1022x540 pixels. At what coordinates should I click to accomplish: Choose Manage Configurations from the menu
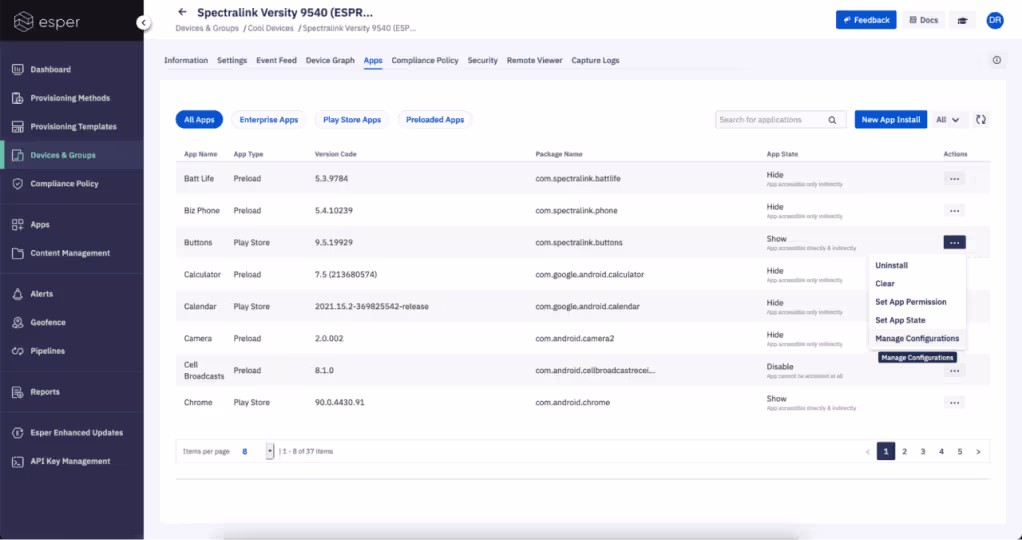(917, 338)
